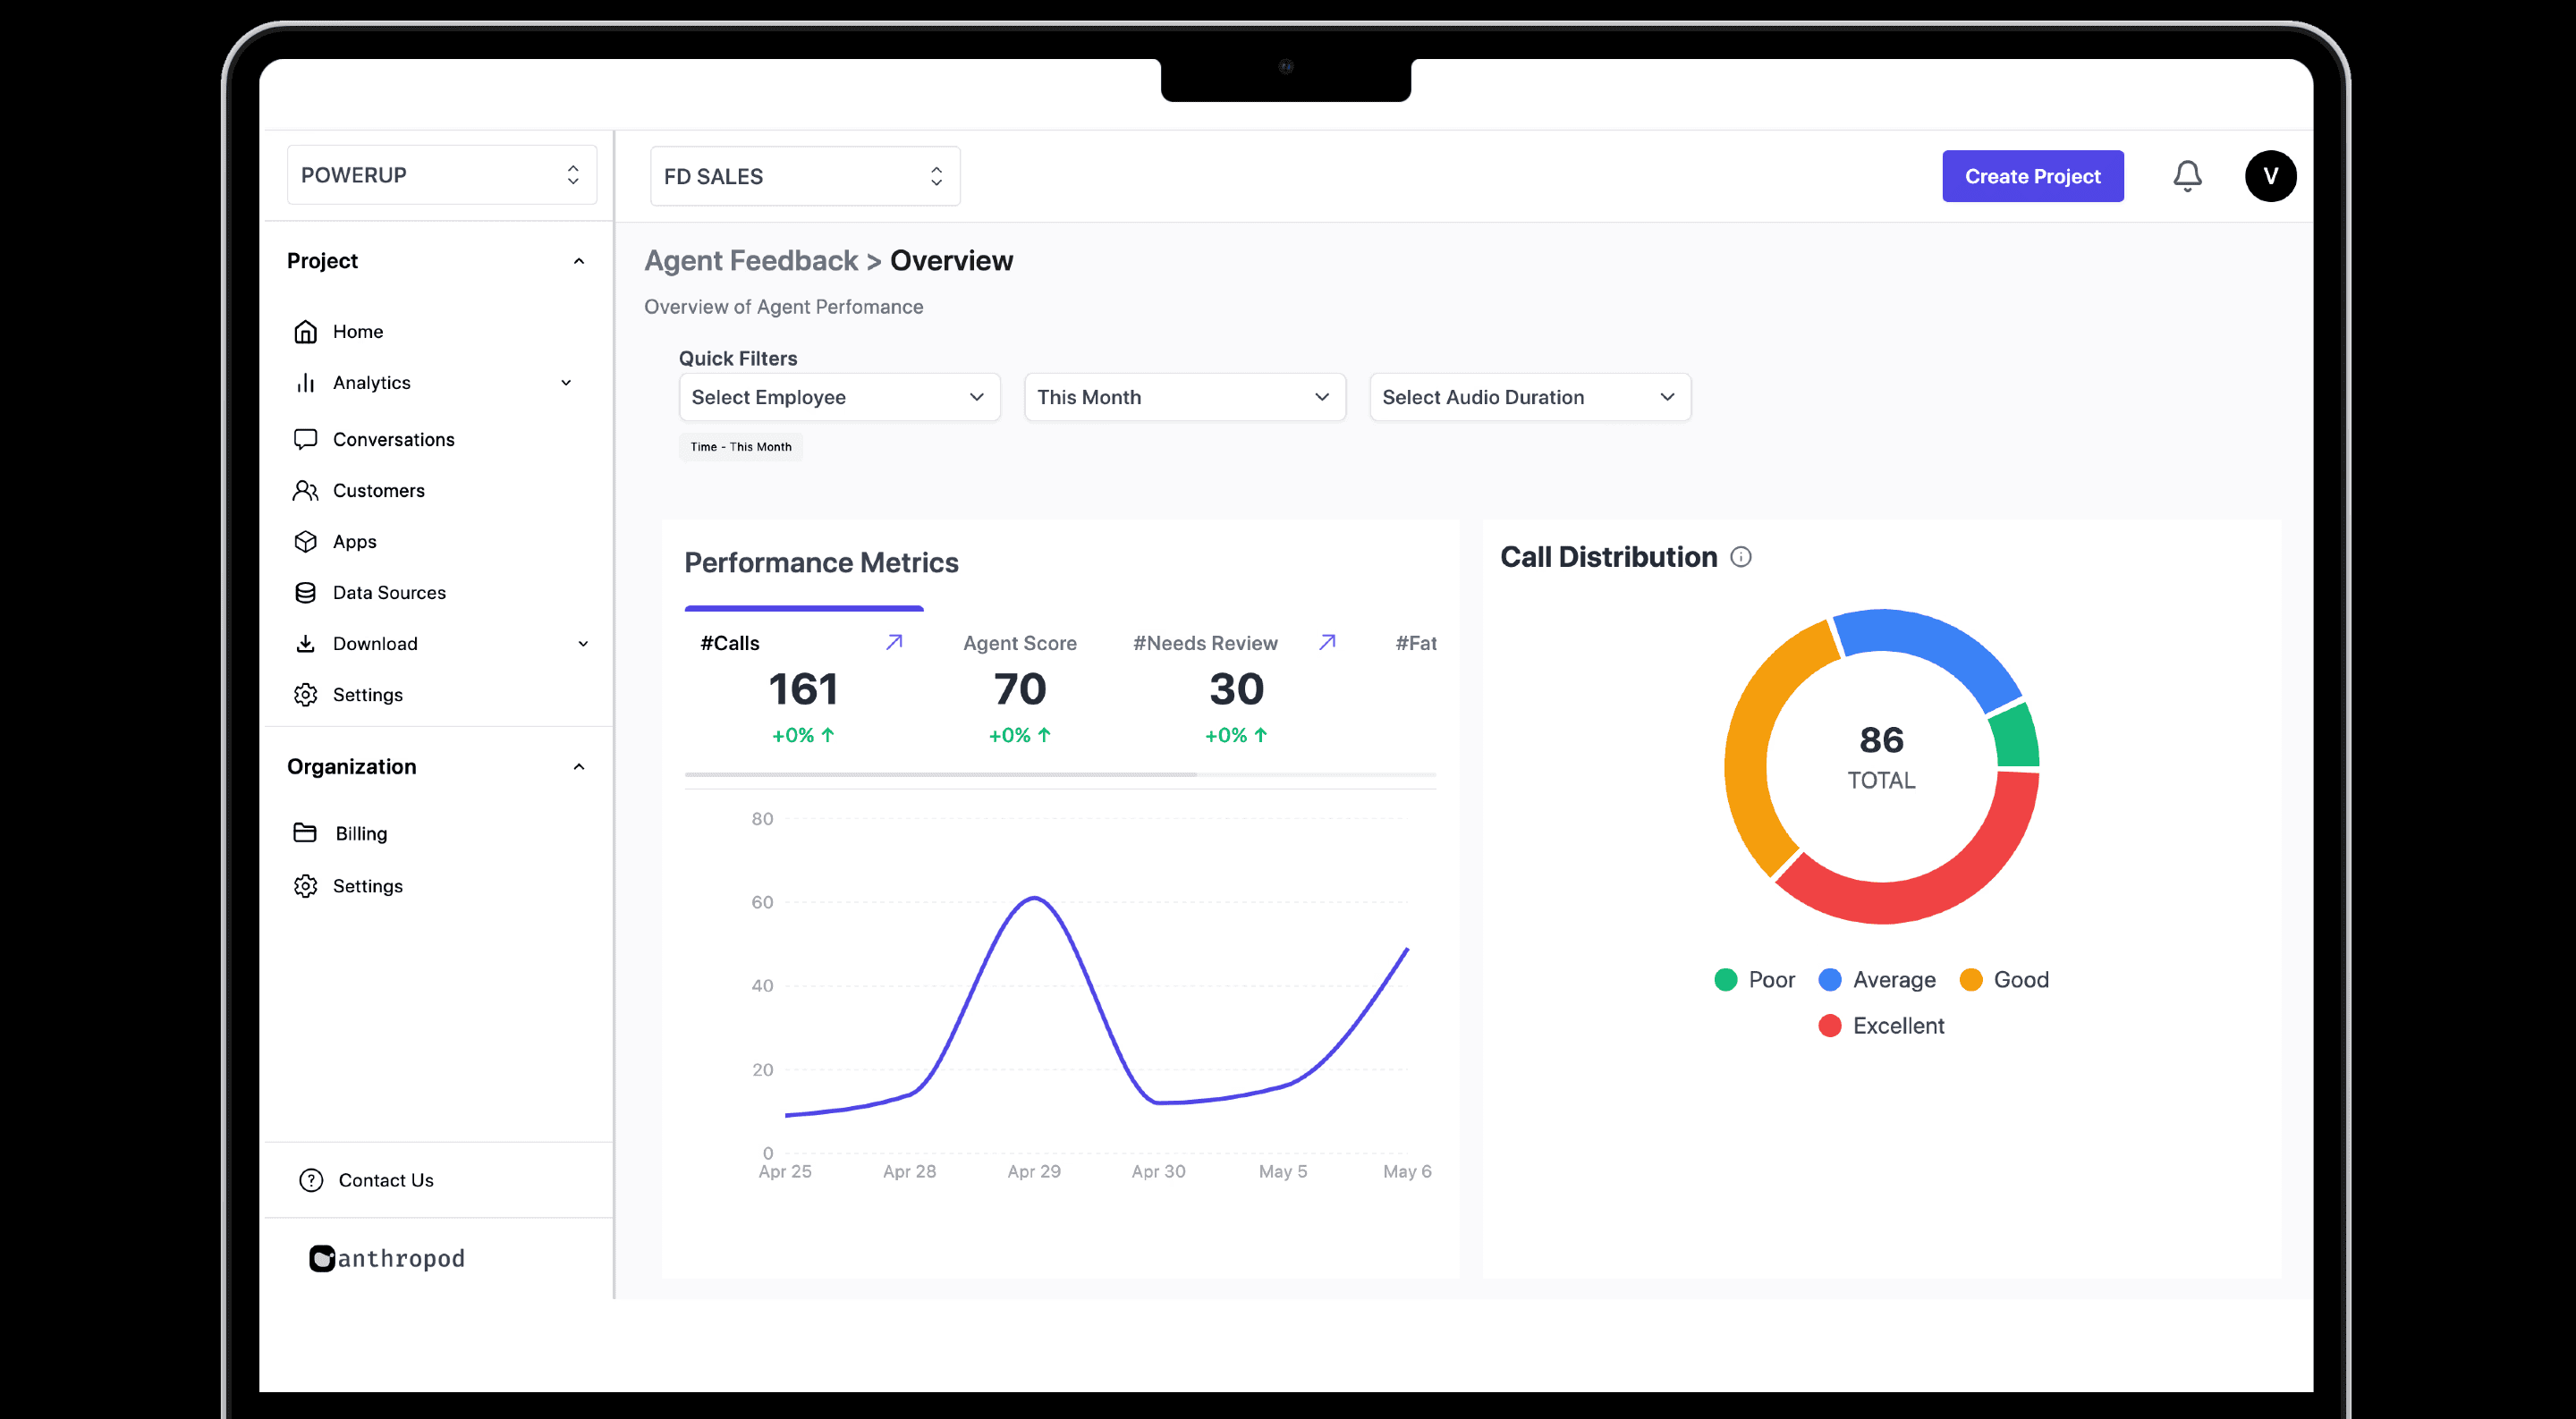Click the green Poor donut segment
The height and width of the screenshot is (1419, 2576).
[x=2017, y=737]
